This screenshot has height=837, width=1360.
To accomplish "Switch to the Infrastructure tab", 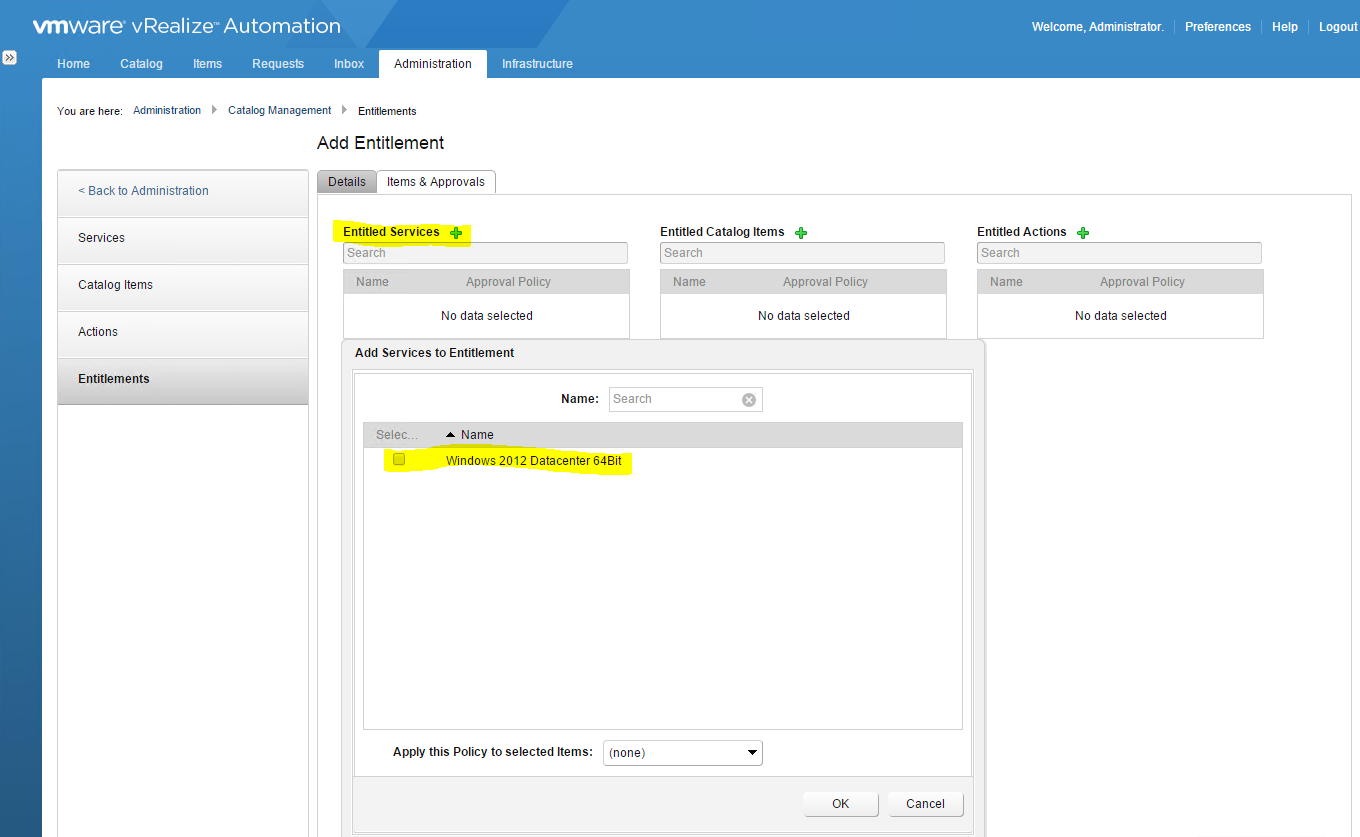I will pos(538,64).
